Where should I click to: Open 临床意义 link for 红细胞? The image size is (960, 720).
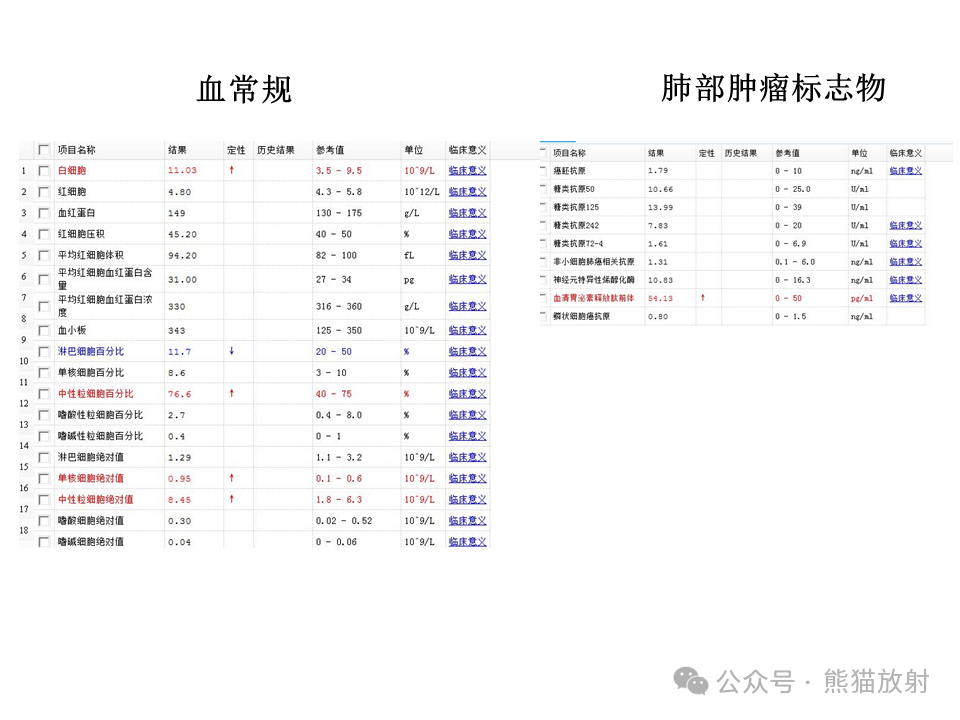(x=467, y=192)
